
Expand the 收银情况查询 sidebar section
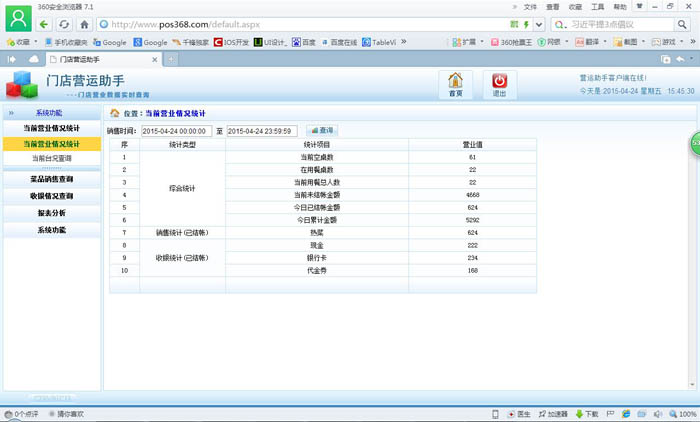point(51,196)
